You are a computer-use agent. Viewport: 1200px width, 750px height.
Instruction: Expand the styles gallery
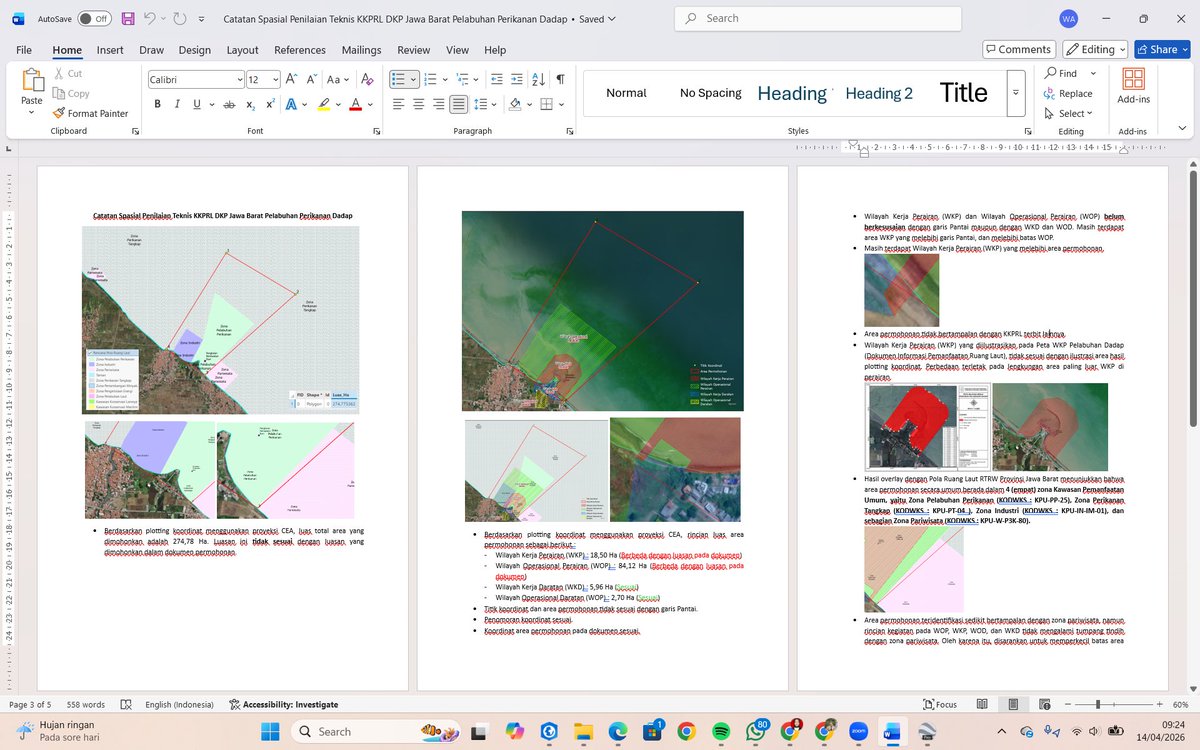point(1016,92)
